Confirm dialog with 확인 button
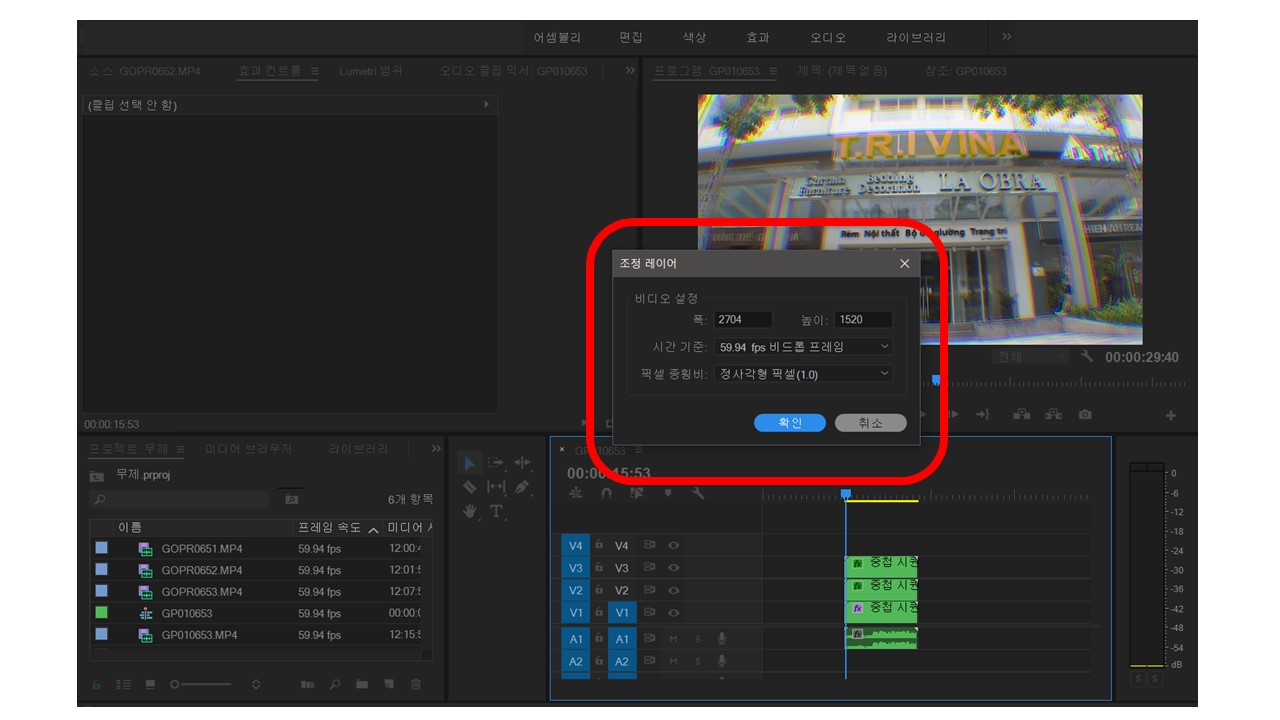1280x720 pixels. coord(790,423)
